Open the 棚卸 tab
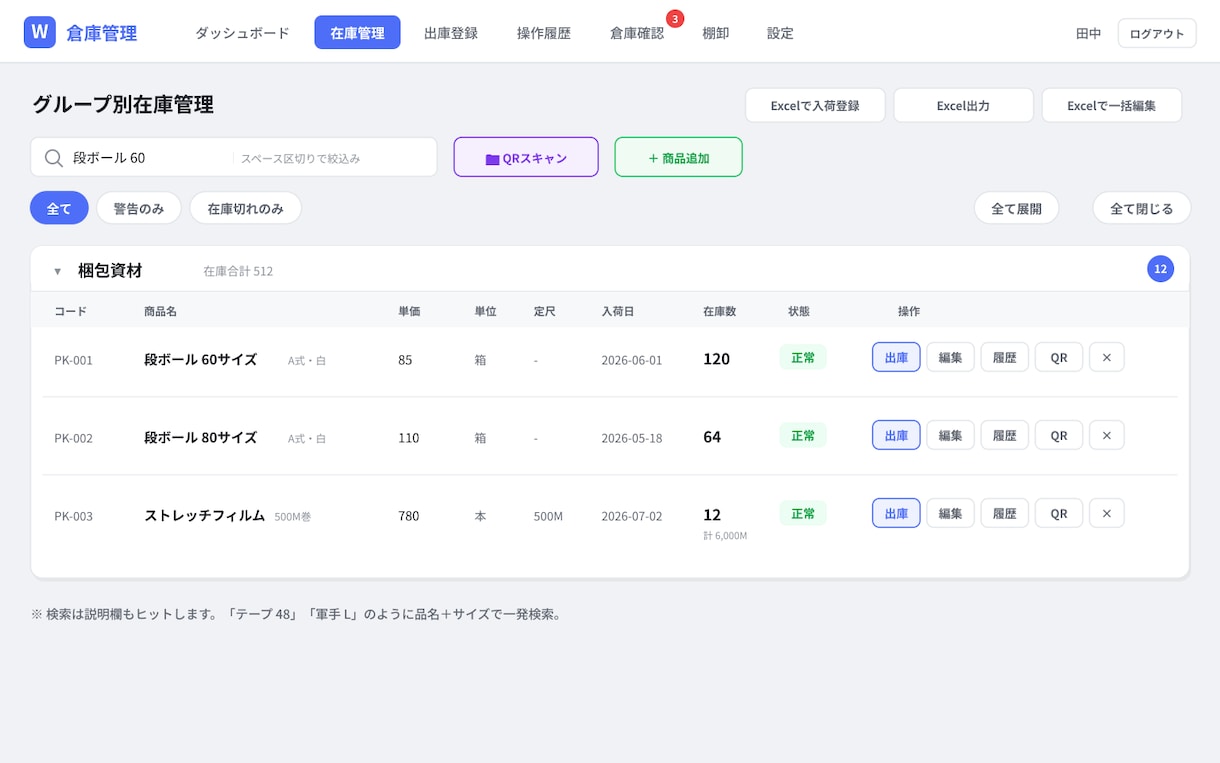This screenshot has width=1220, height=763. [715, 33]
